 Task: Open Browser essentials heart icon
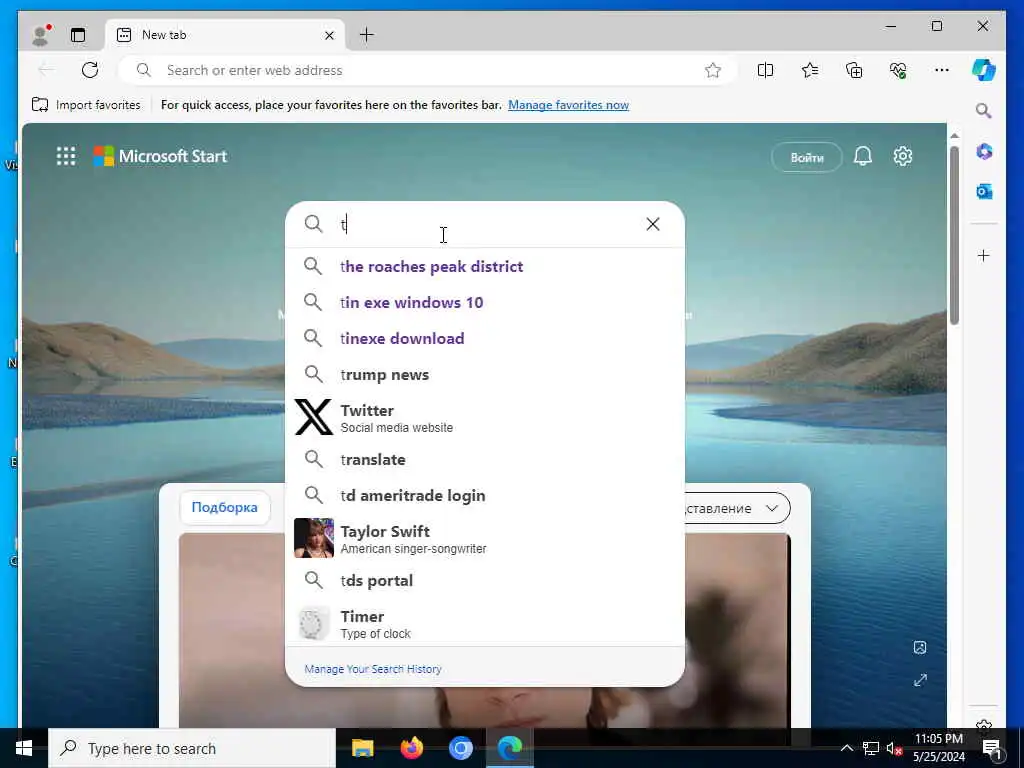click(x=898, y=70)
